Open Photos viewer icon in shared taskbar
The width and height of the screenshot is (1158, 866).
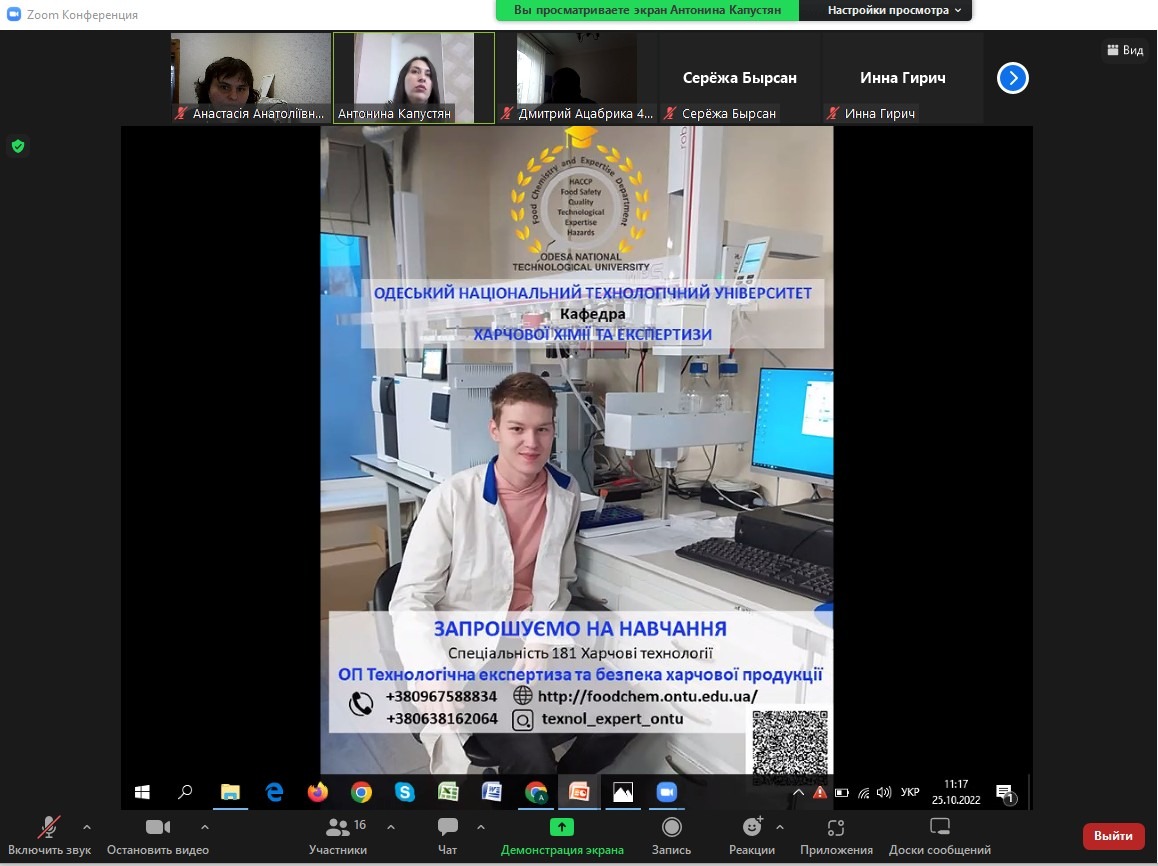coord(623,792)
